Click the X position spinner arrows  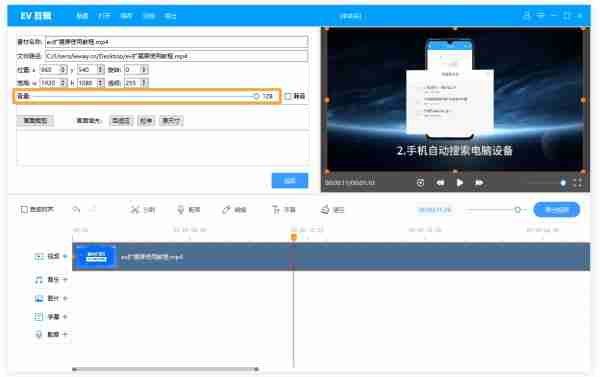coord(63,70)
